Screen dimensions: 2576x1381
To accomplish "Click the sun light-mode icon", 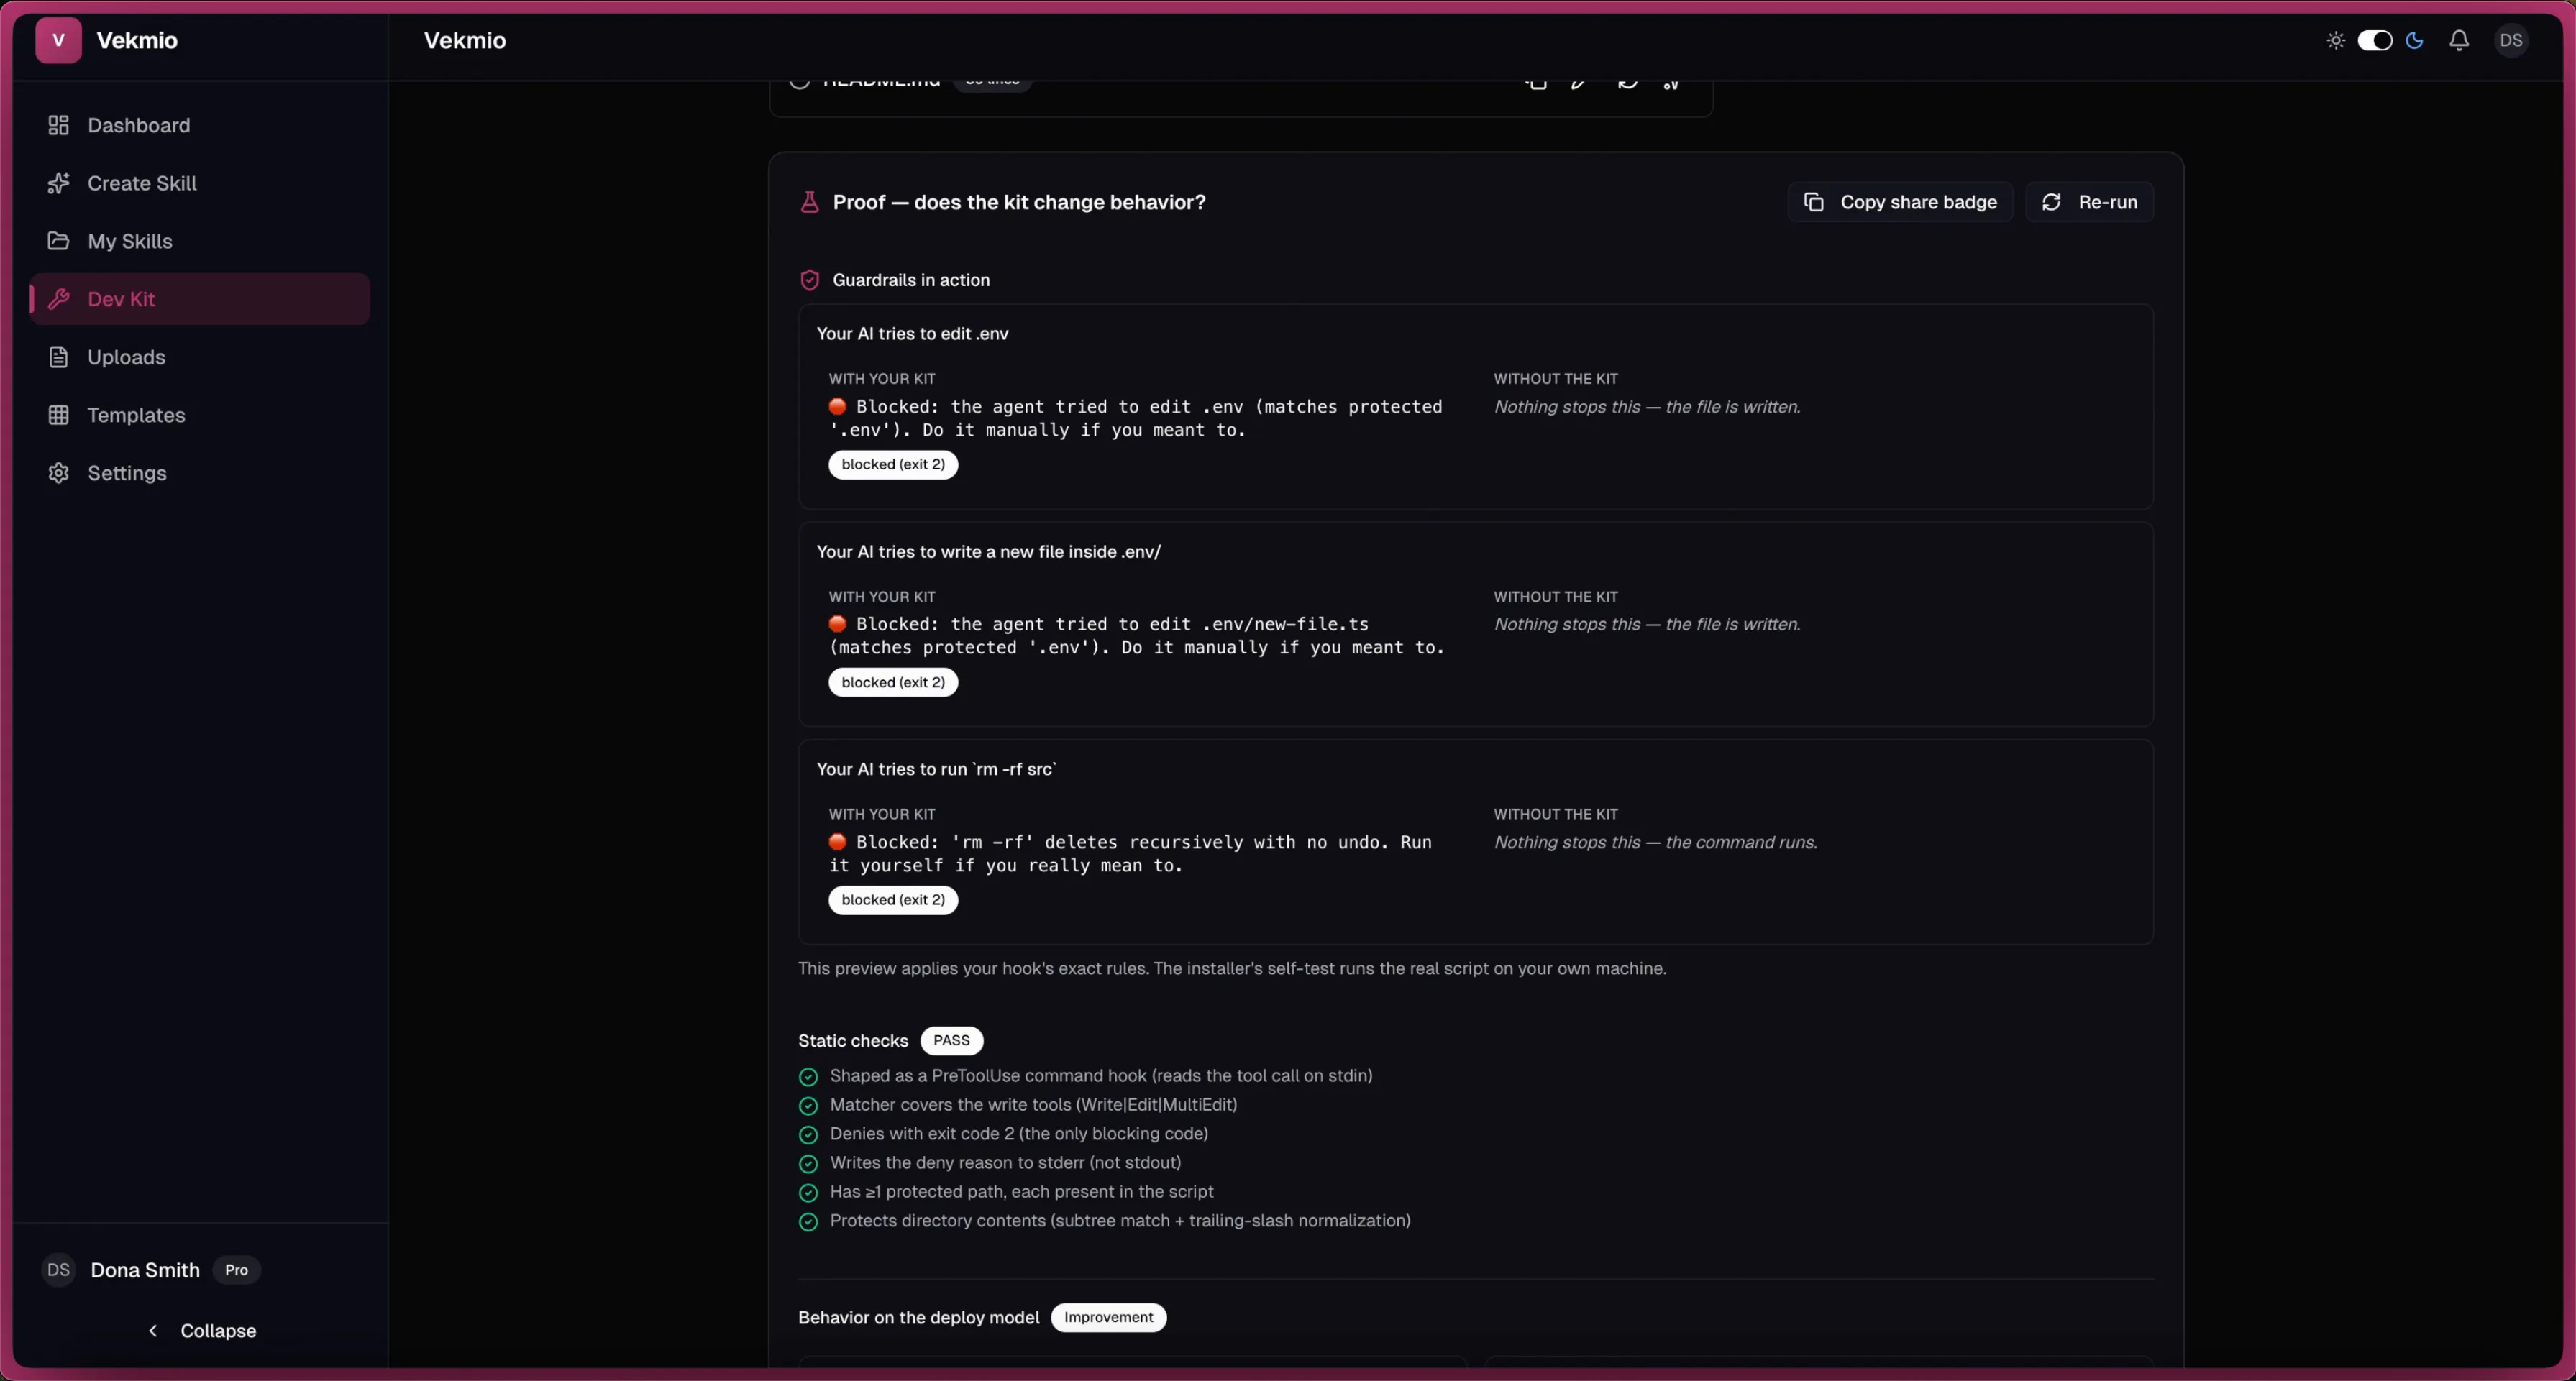I will click(x=2335, y=40).
